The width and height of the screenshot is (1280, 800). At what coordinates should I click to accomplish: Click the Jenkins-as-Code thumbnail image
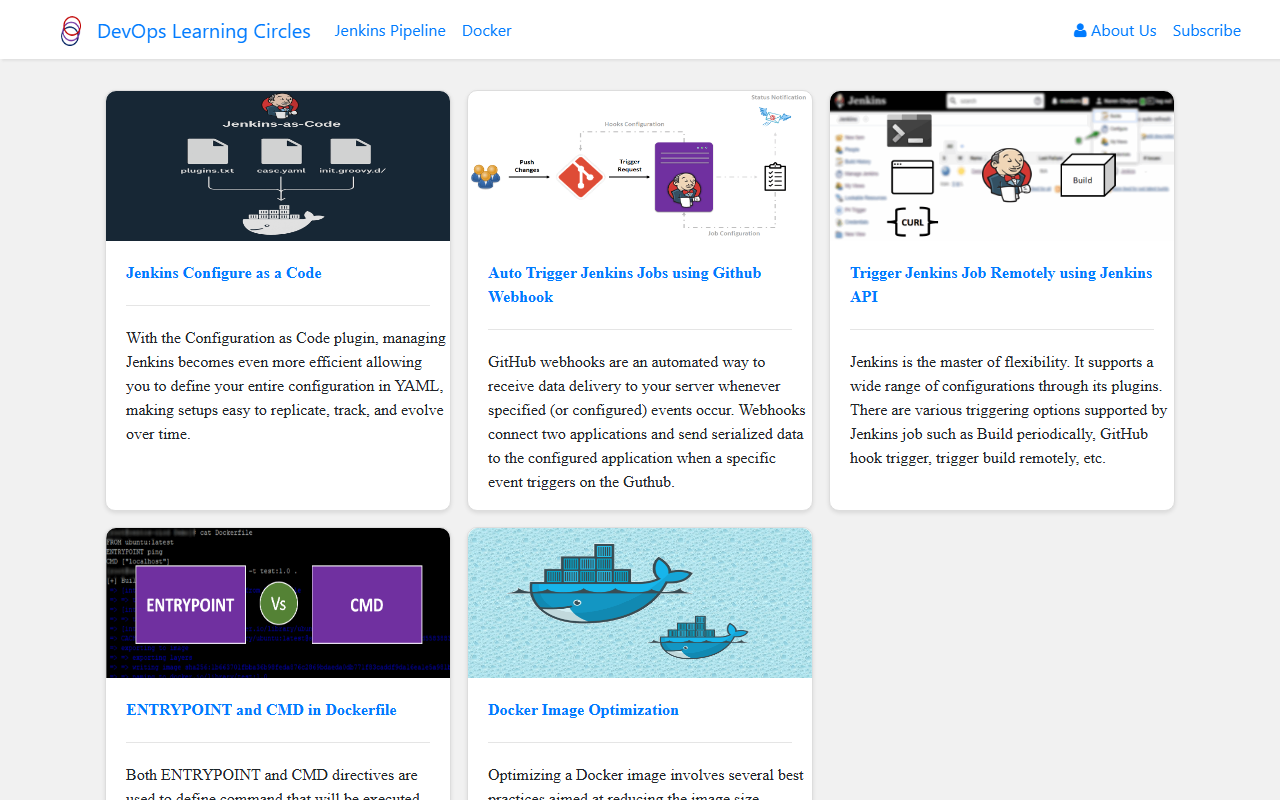tap(278, 166)
